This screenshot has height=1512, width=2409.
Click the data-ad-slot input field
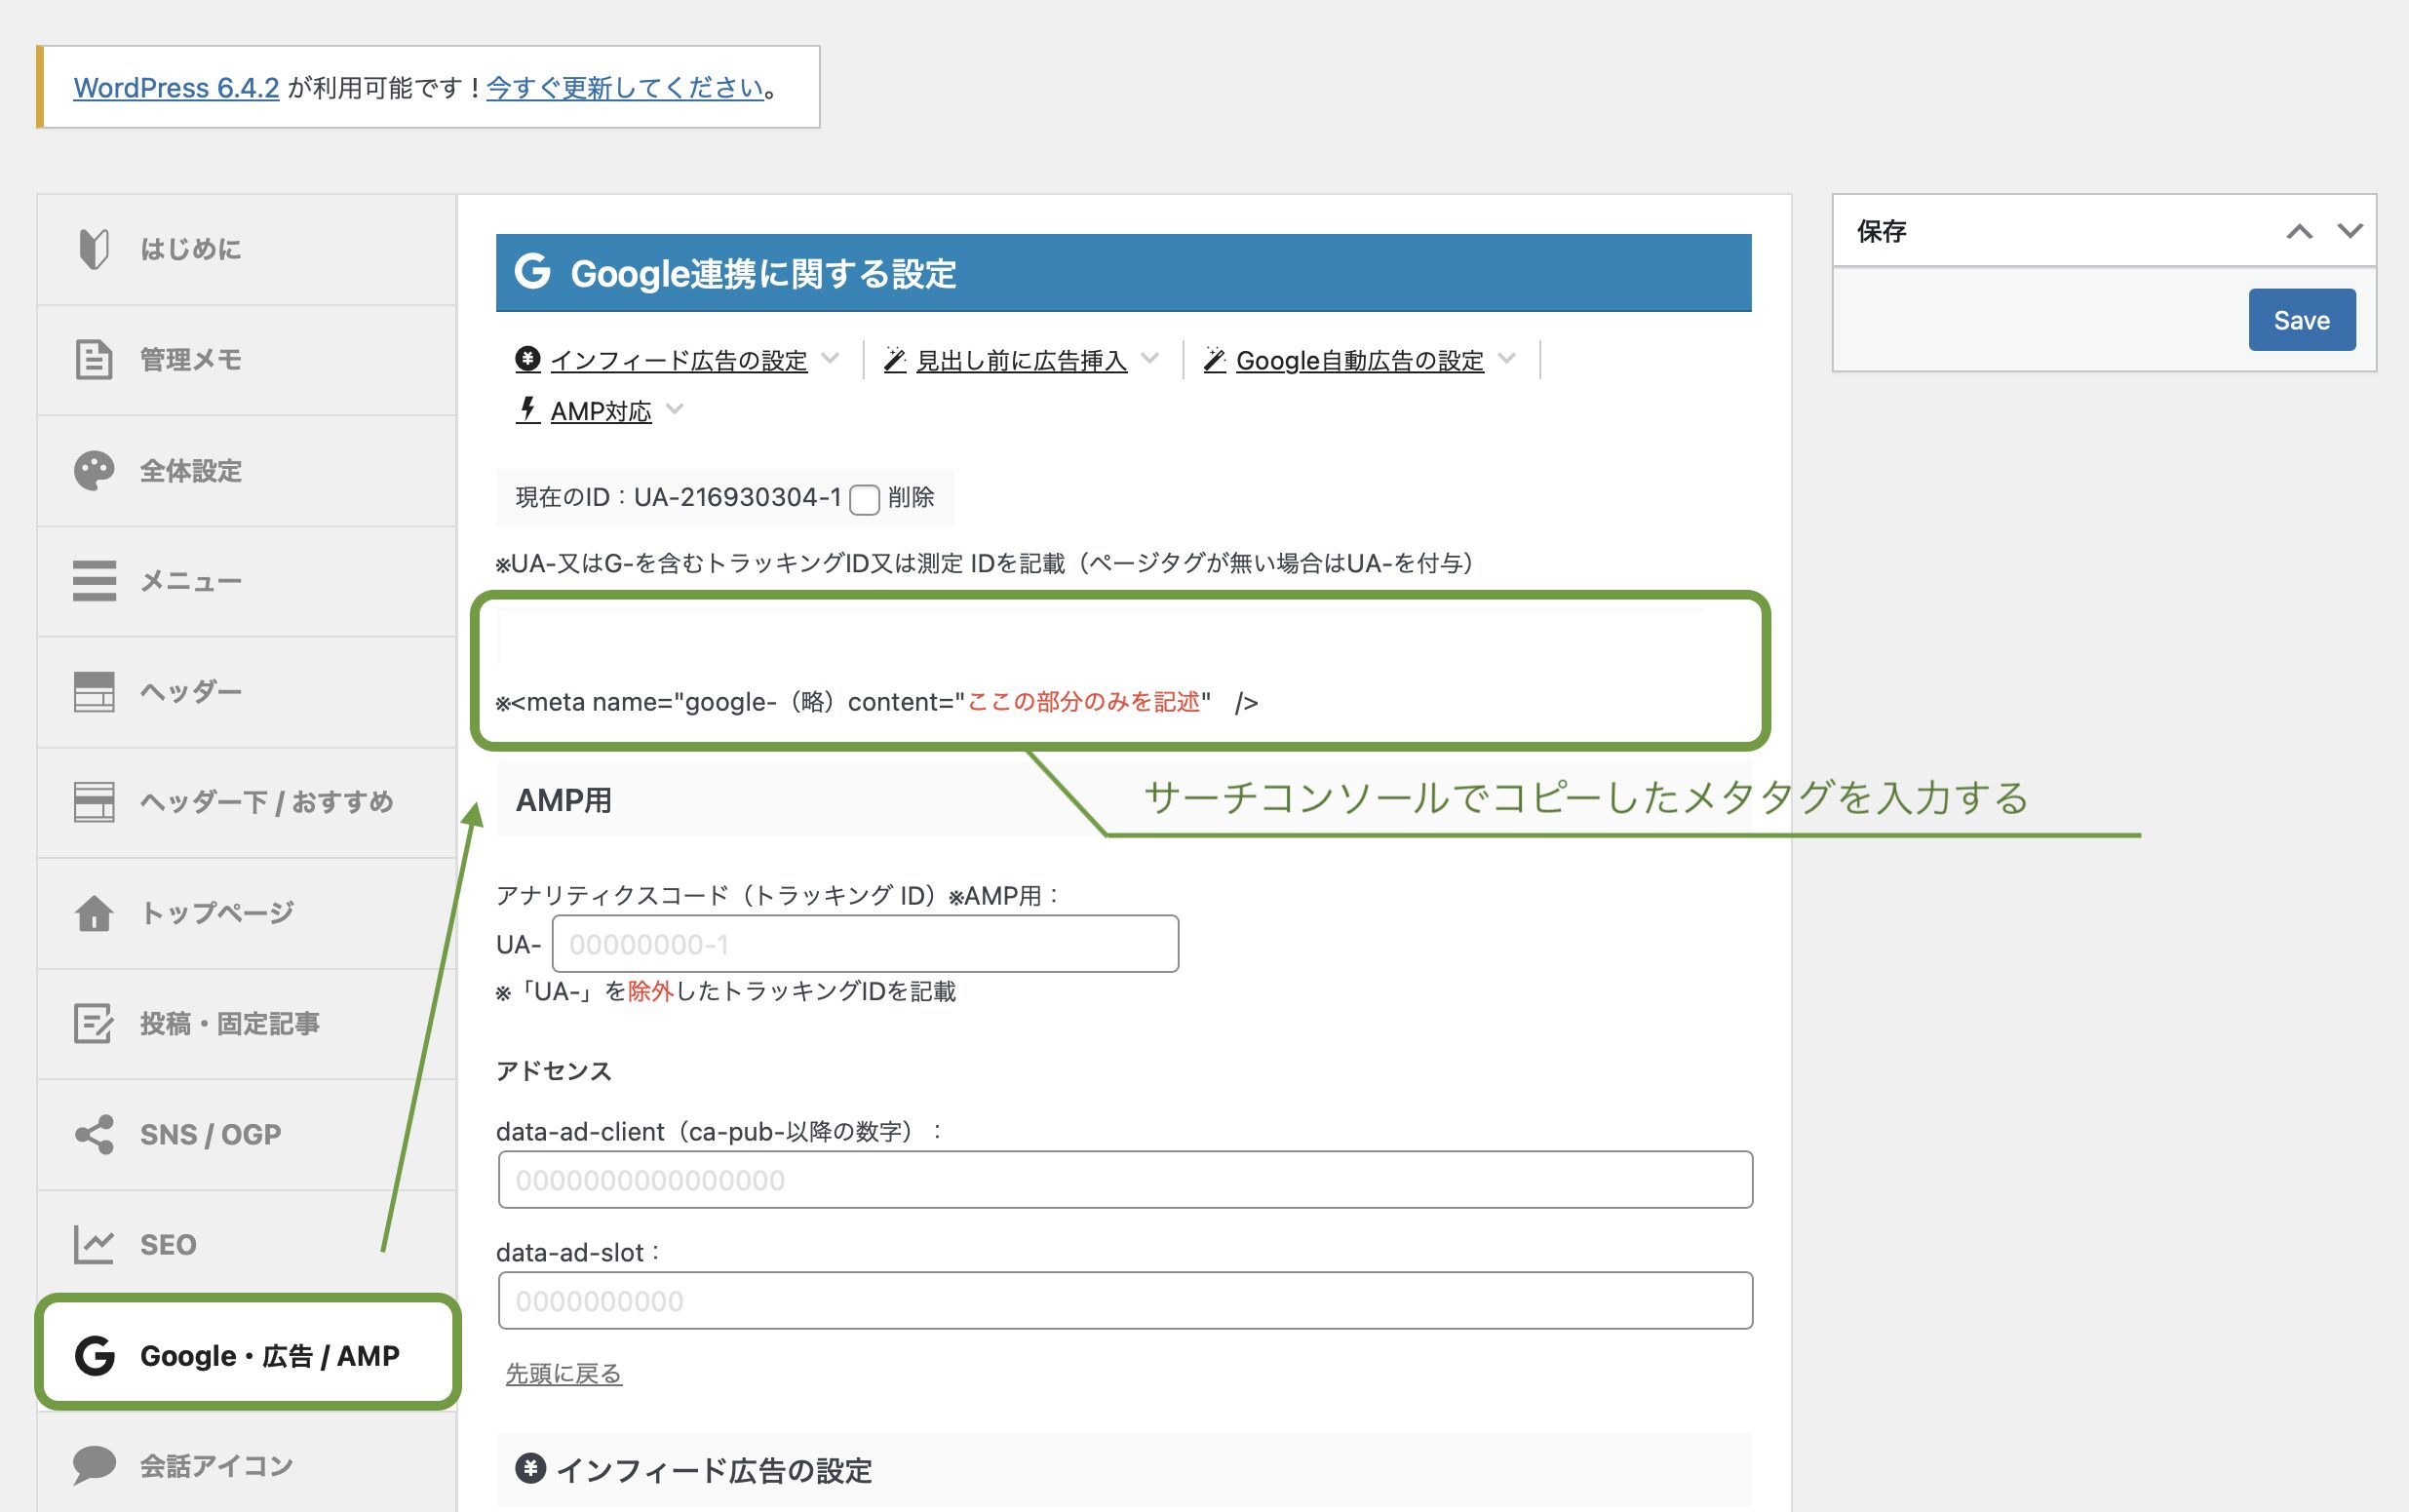(x=1125, y=1301)
